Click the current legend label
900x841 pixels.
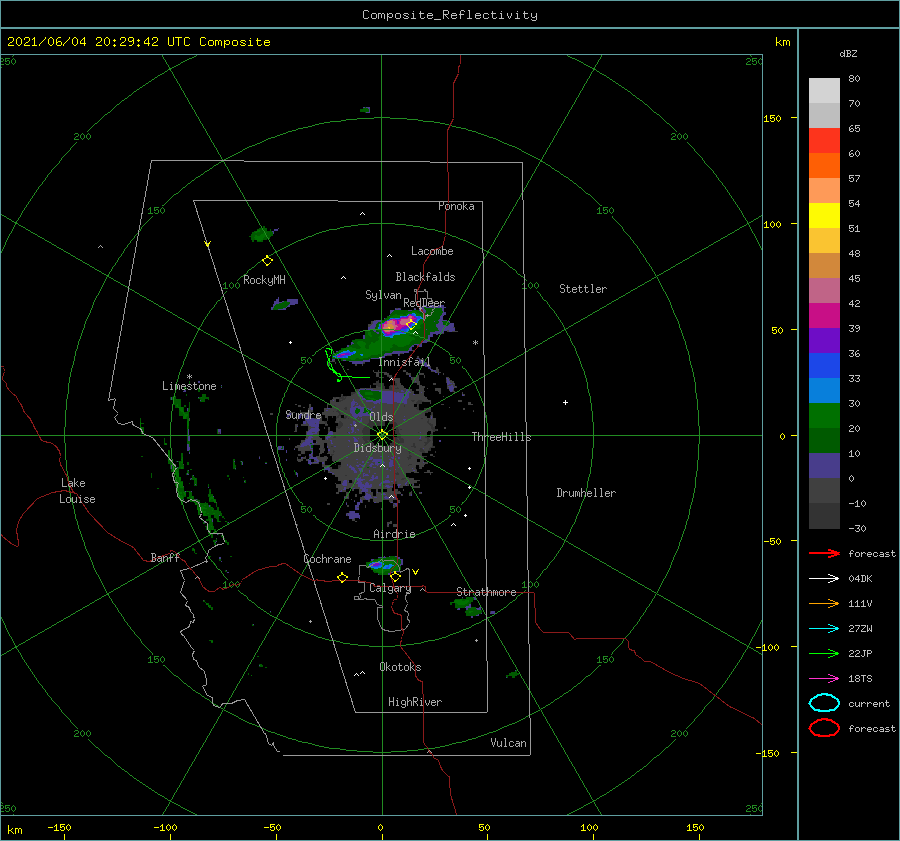(869, 704)
